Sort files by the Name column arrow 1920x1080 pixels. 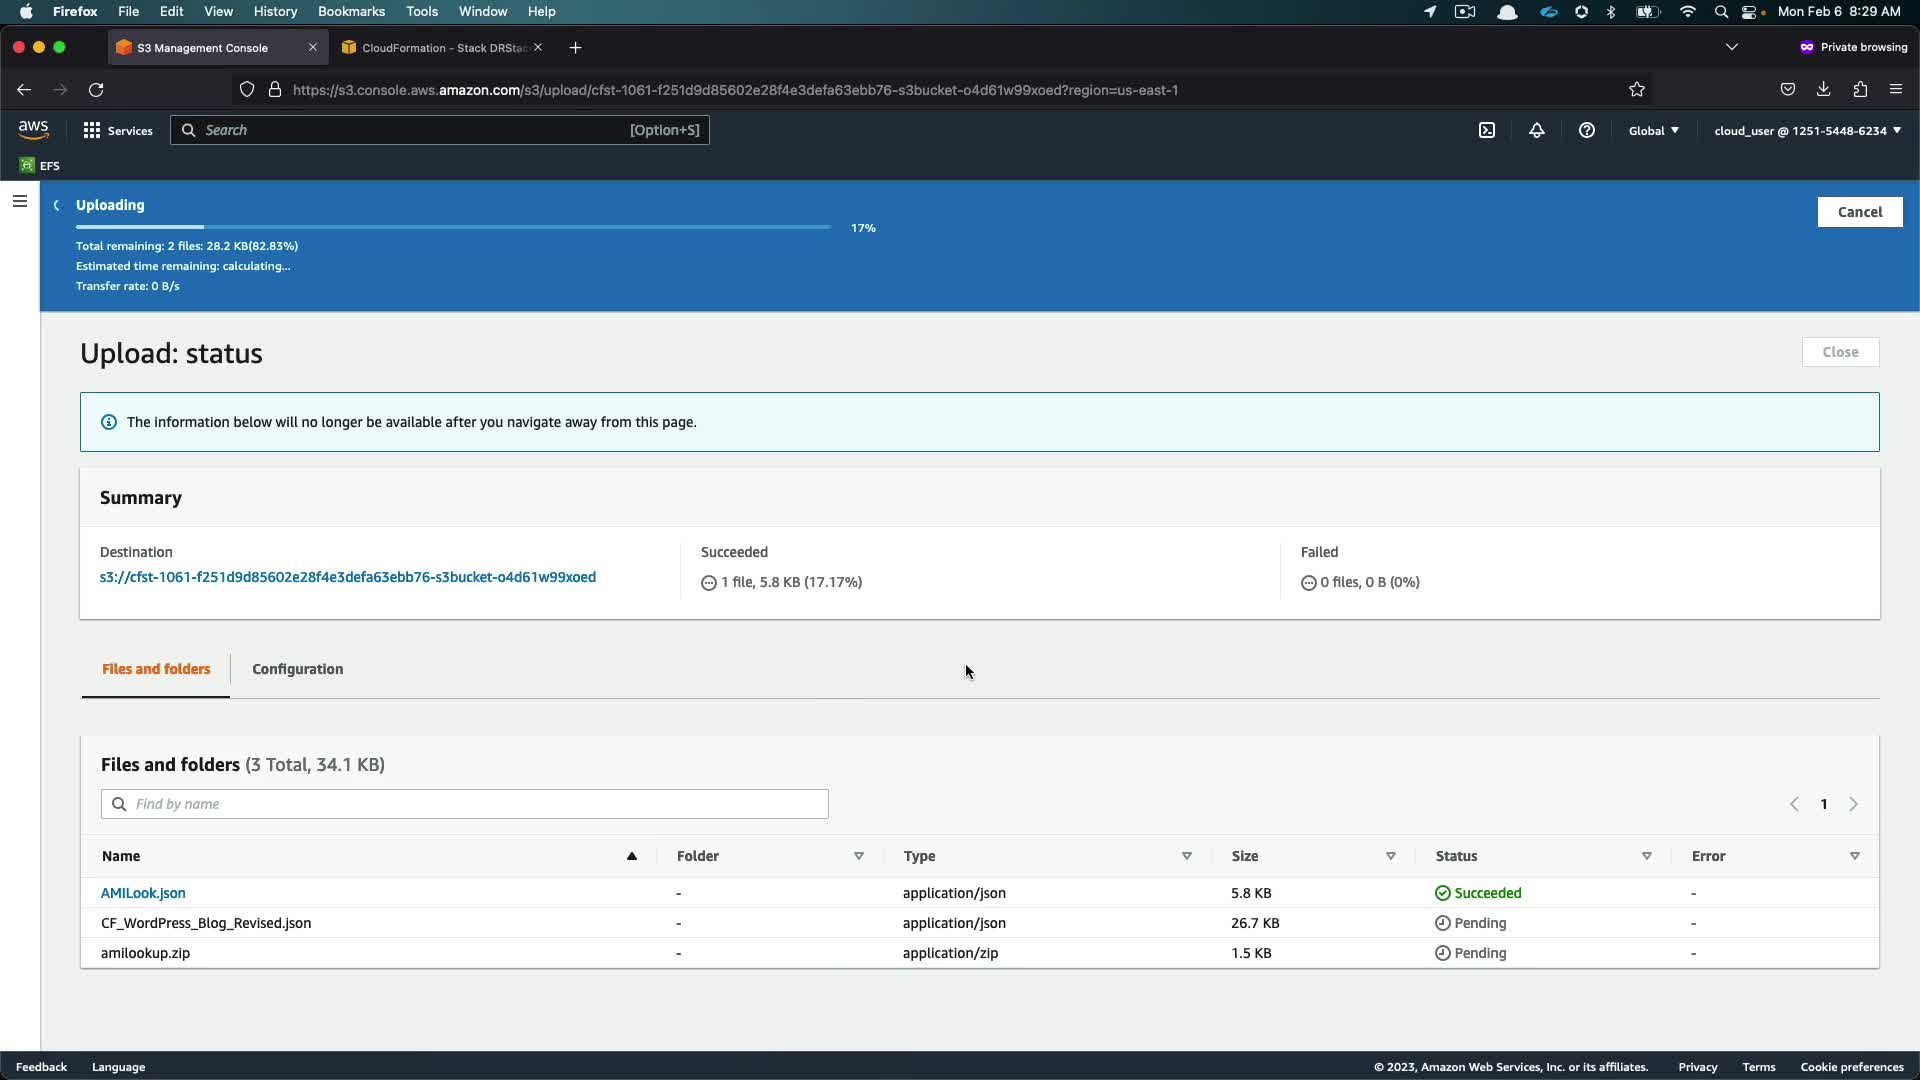[632, 856]
